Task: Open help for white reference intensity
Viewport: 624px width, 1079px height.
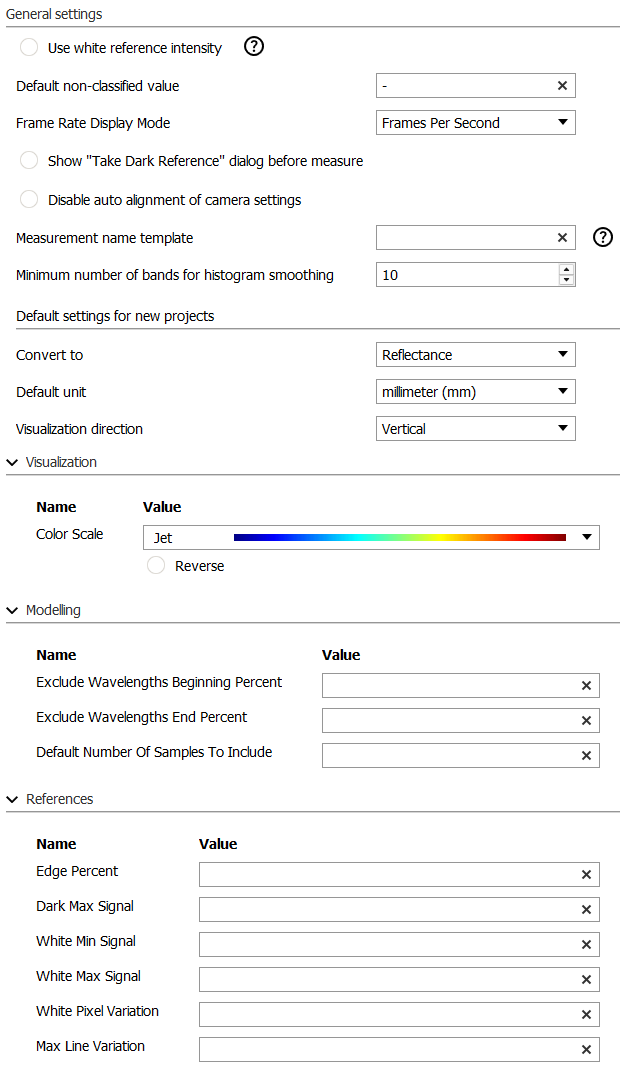Action: 254,47
